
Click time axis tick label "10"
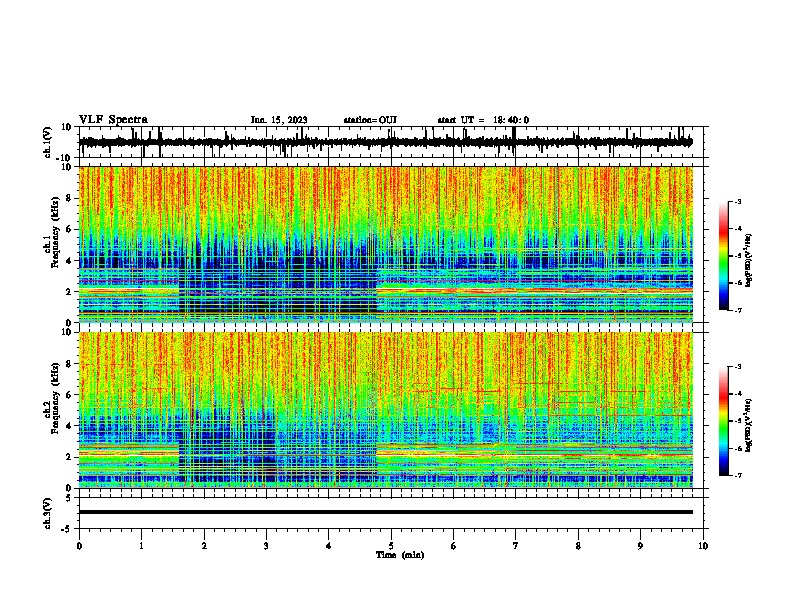point(703,546)
